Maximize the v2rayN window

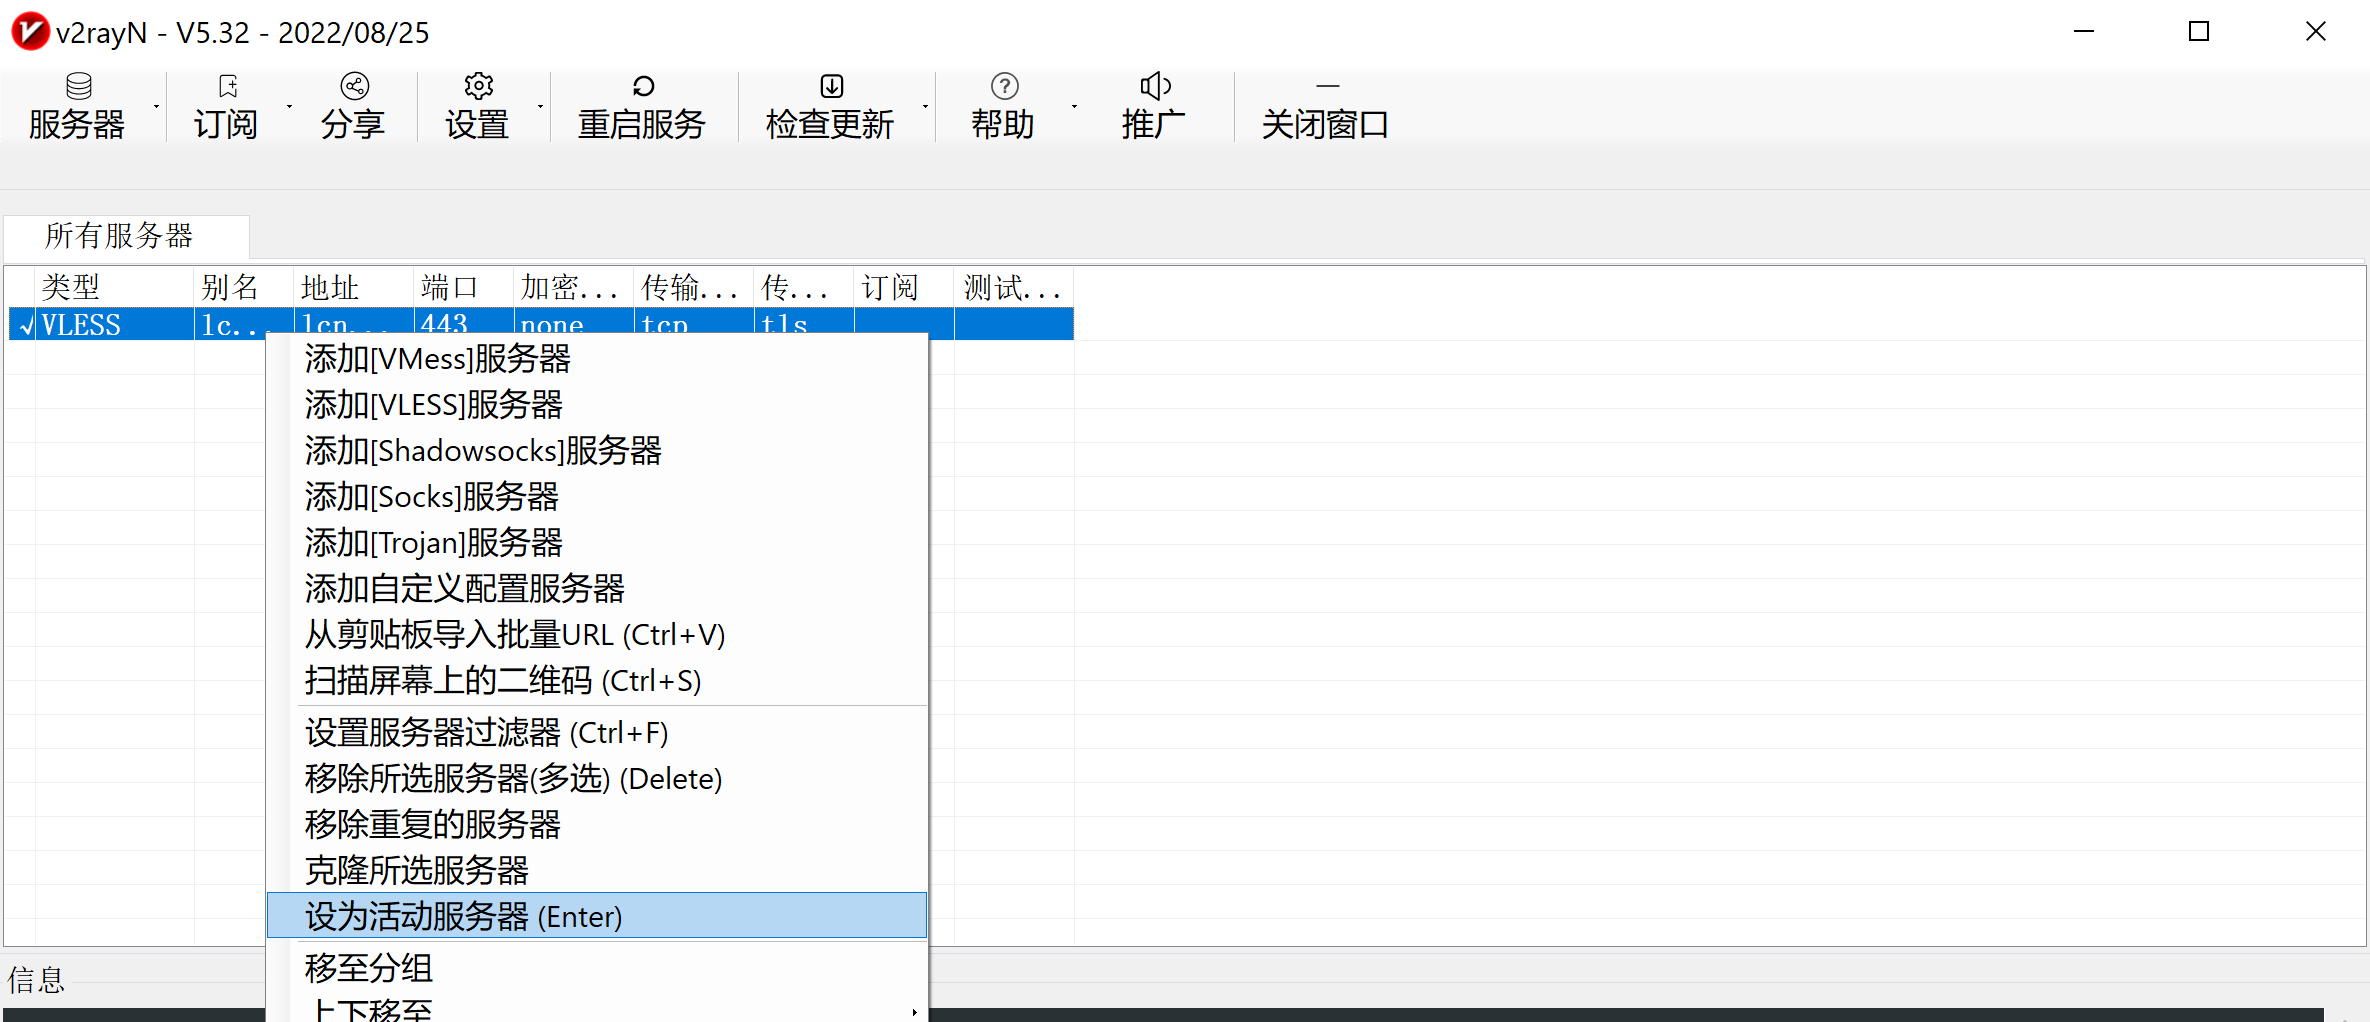(x=2199, y=32)
